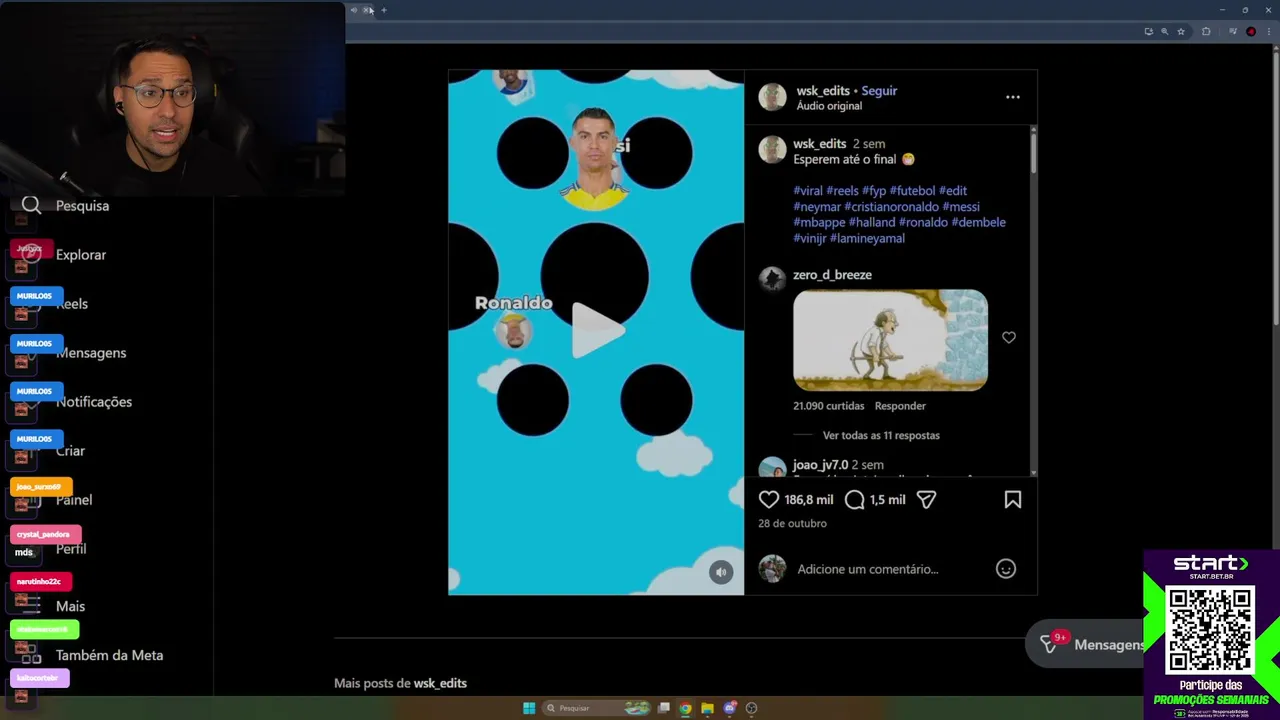The height and width of the screenshot is (720, 1280).
Task: Click the wsk_edits avatar in post header
Action: (772, 97)
